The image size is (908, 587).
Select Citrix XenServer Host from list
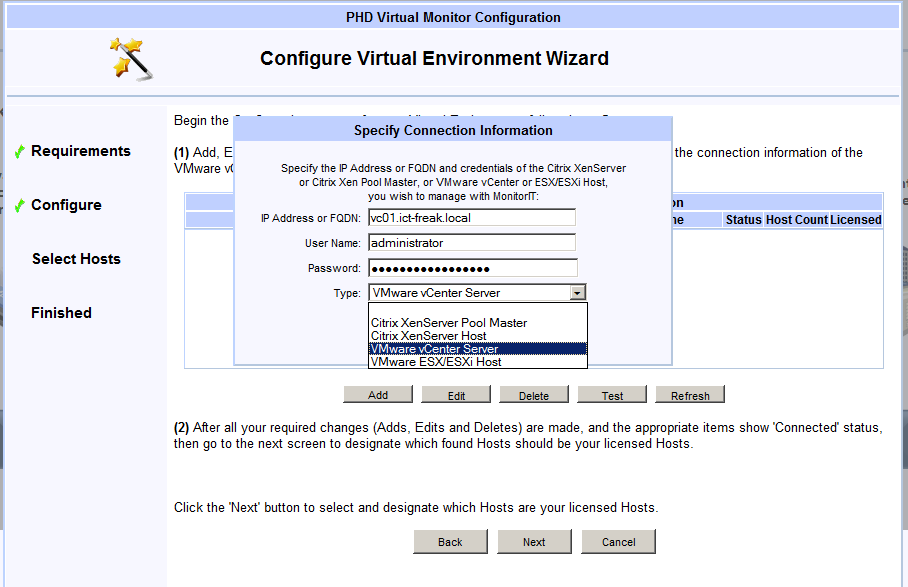(429, 336)
